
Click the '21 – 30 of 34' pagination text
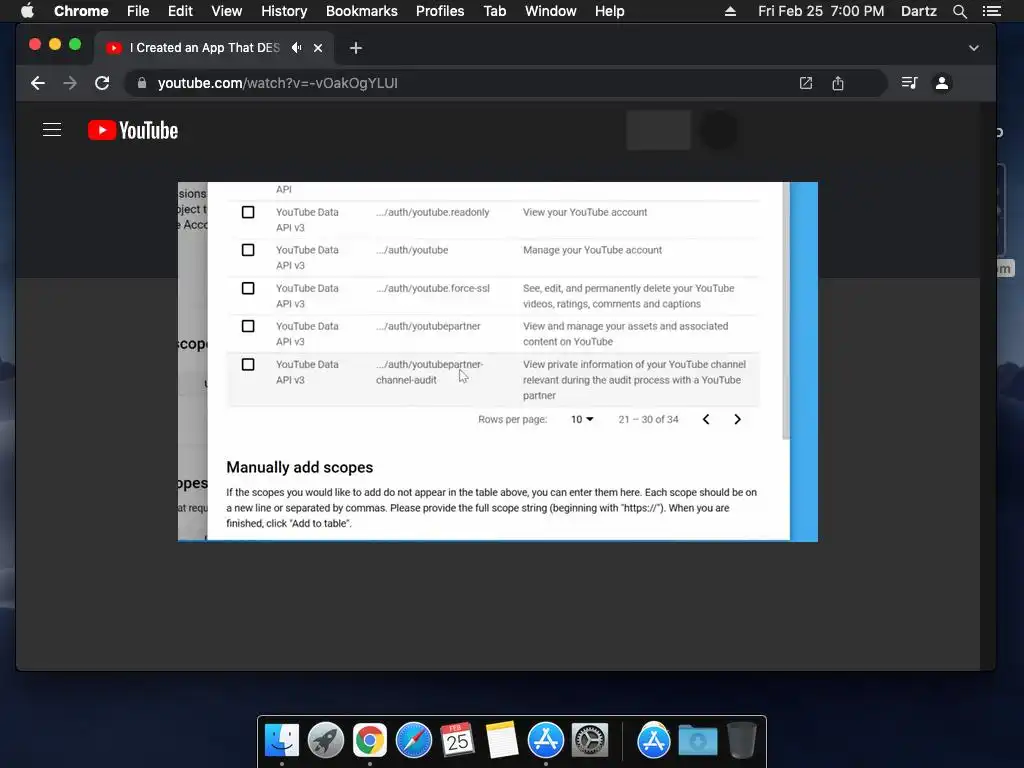(648, 419)
